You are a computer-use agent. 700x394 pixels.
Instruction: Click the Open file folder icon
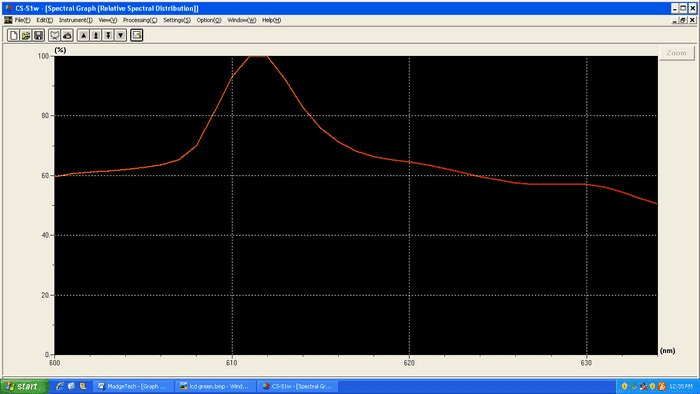click(26, 35)
